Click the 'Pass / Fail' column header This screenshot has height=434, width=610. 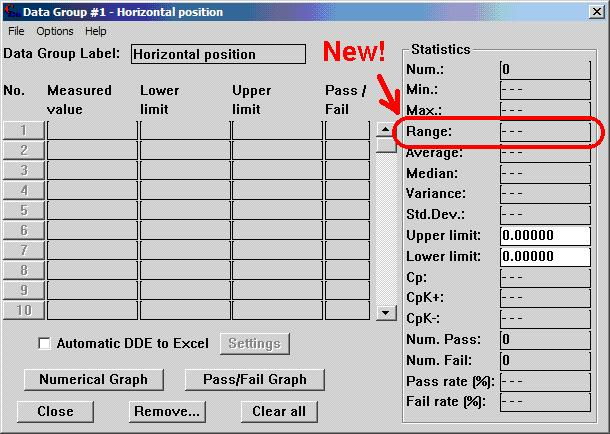pyautogui.click(x=345, y=100)
